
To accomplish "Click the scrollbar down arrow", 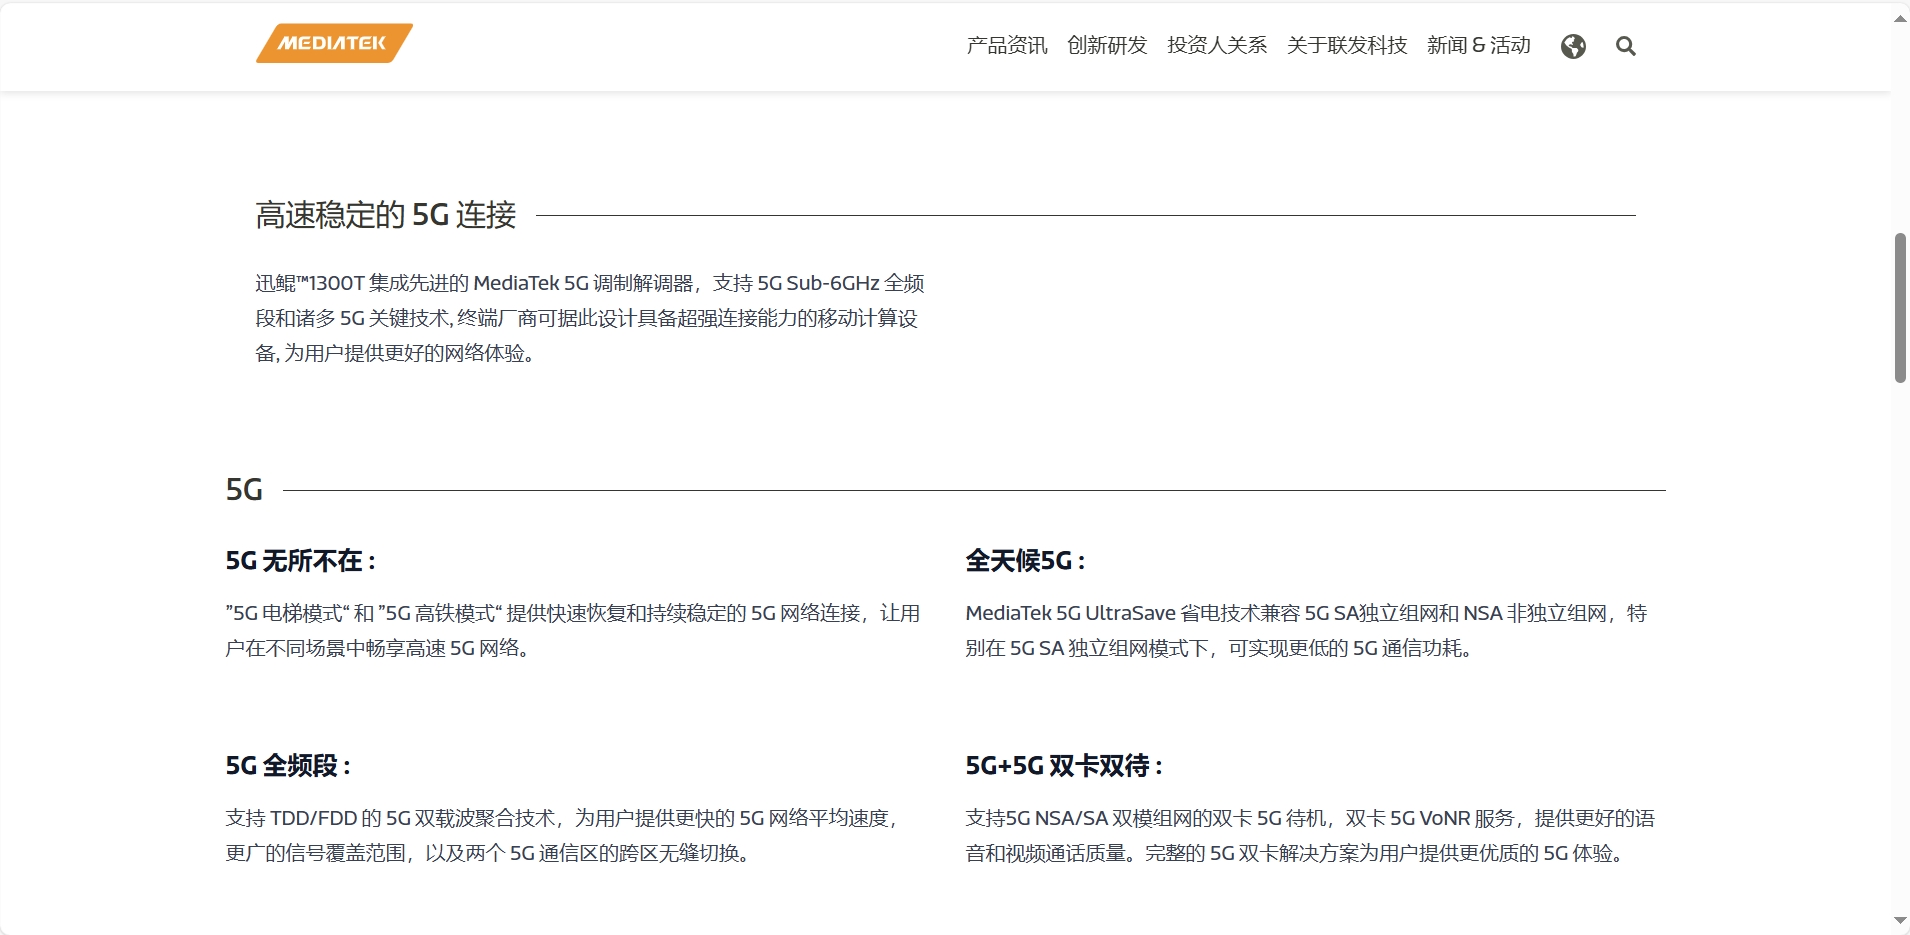I will pos(1900,920).
